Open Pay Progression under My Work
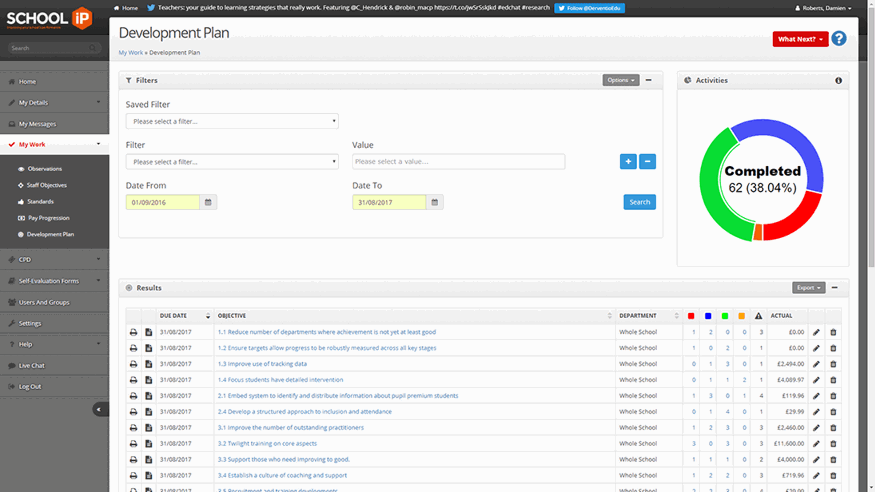 point(49,218)
